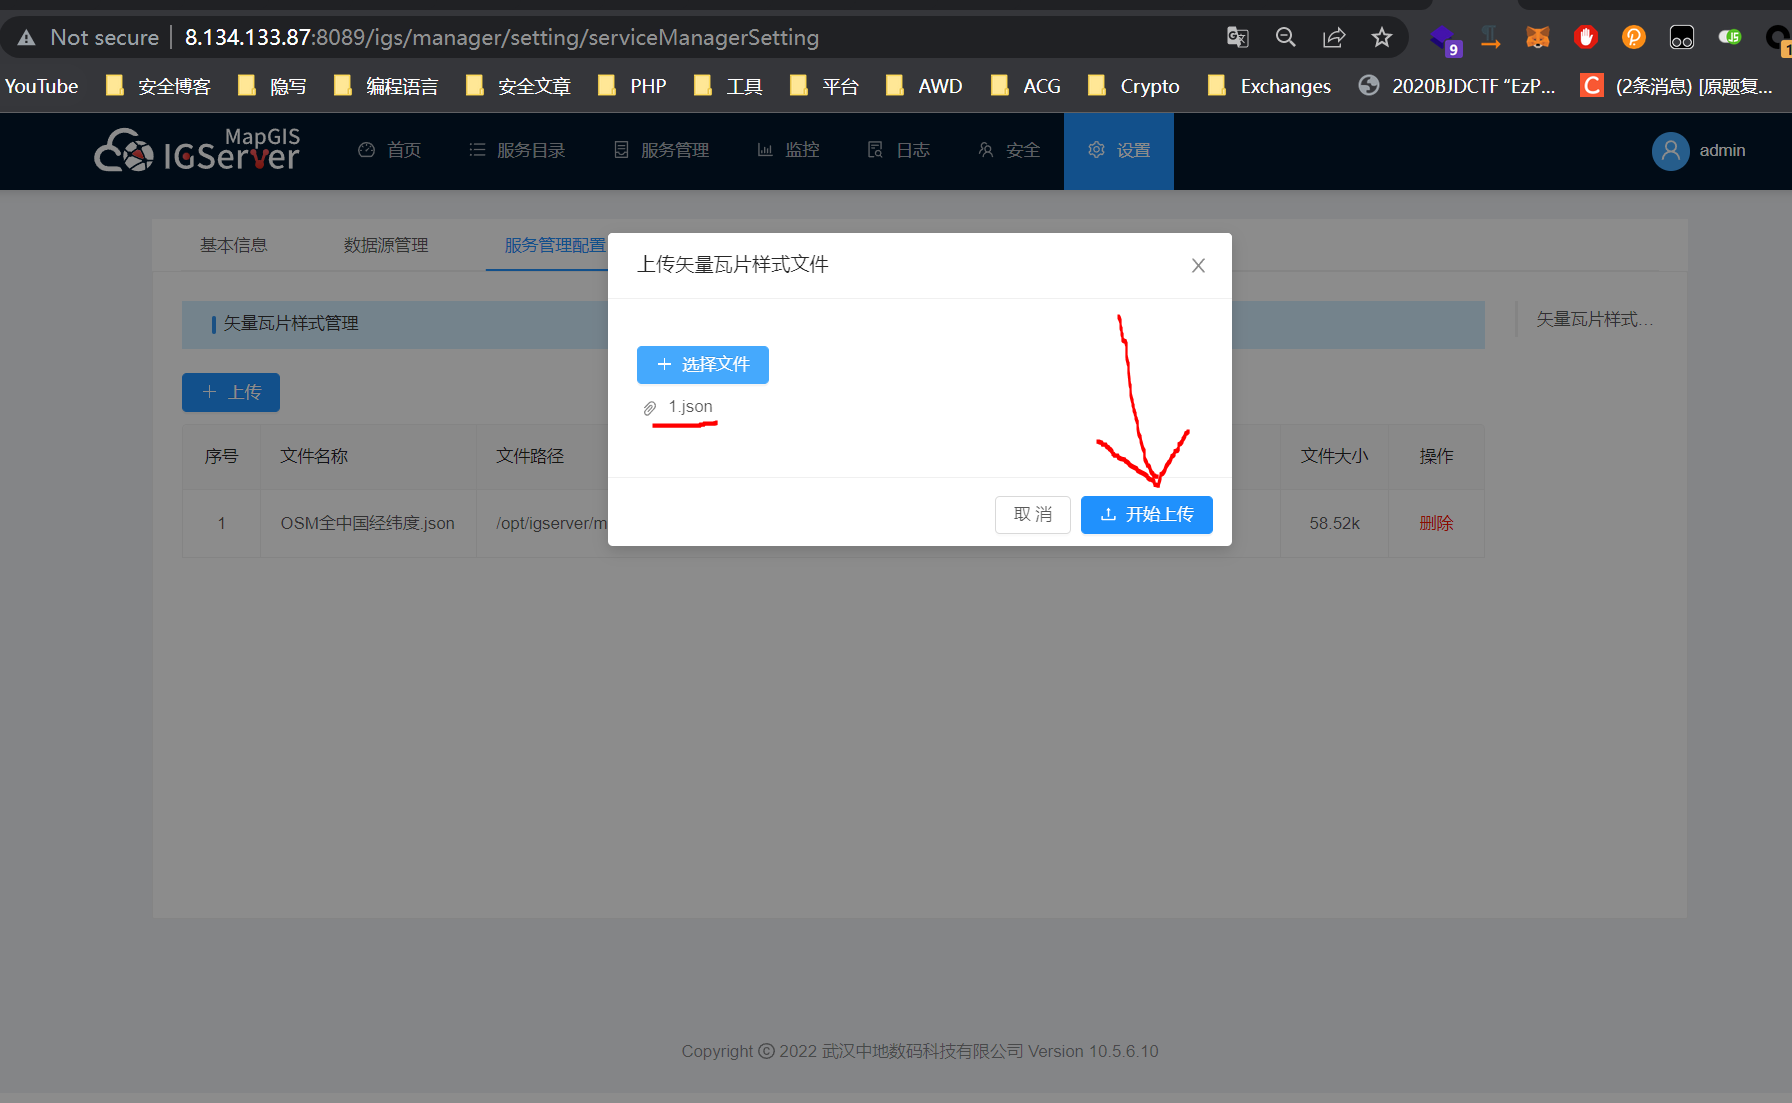The width and height of the screenshot is (1792, 1103).
Task: Click the MapGIS IGServer logo
Action: tap(197, 150)
